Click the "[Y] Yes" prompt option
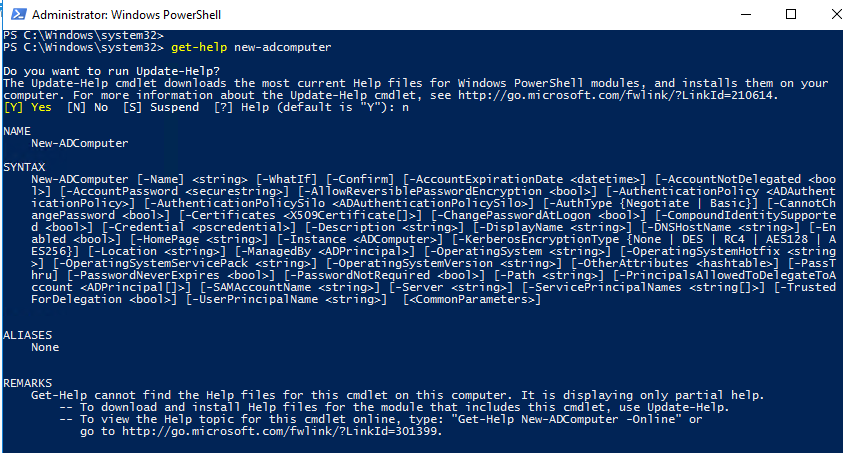 28,106
